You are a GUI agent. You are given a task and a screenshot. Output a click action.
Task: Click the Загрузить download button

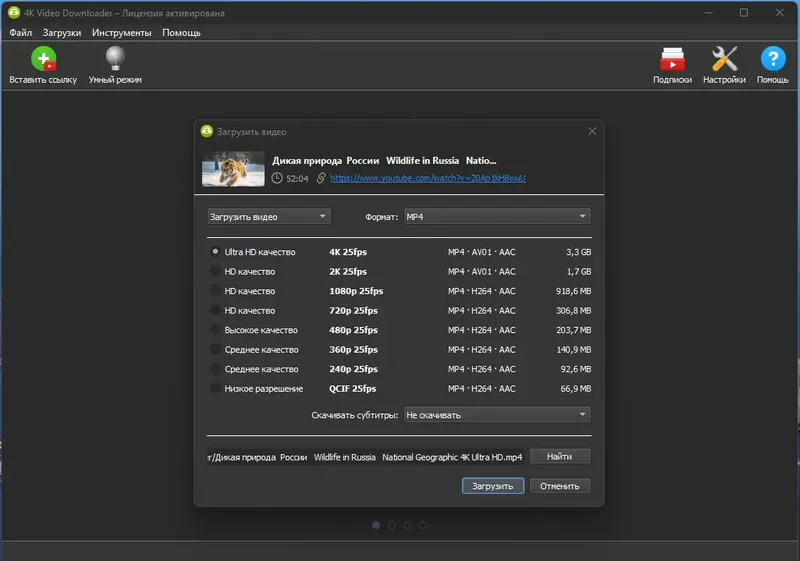coord(493,486)
